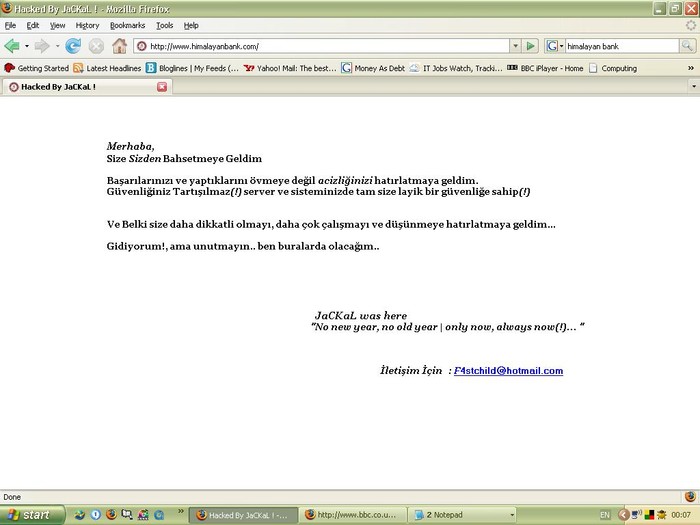Click the Back navigation arrow
700x525 pixels.
tap(12, 46)
